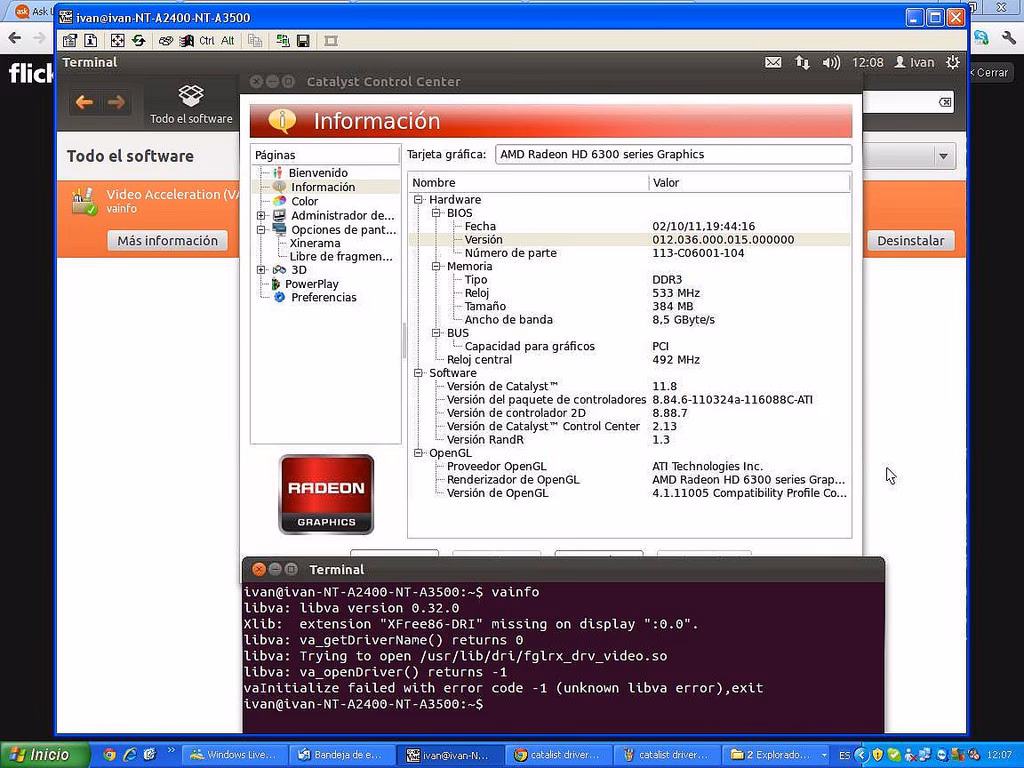Select Proveedor OpenGL row
Image resolution: width=1024 pixels, height=768 pixels.
click(630, 466)
